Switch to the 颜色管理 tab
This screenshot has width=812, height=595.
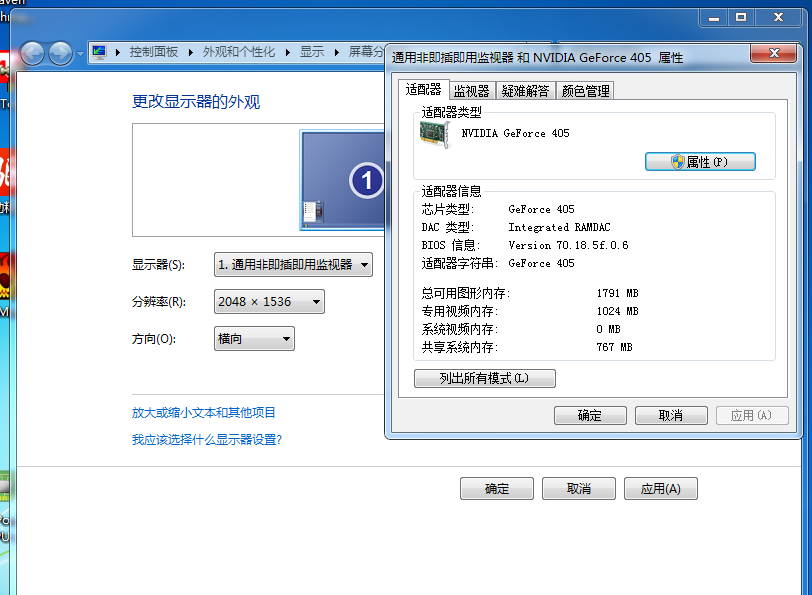click(585, 91)
